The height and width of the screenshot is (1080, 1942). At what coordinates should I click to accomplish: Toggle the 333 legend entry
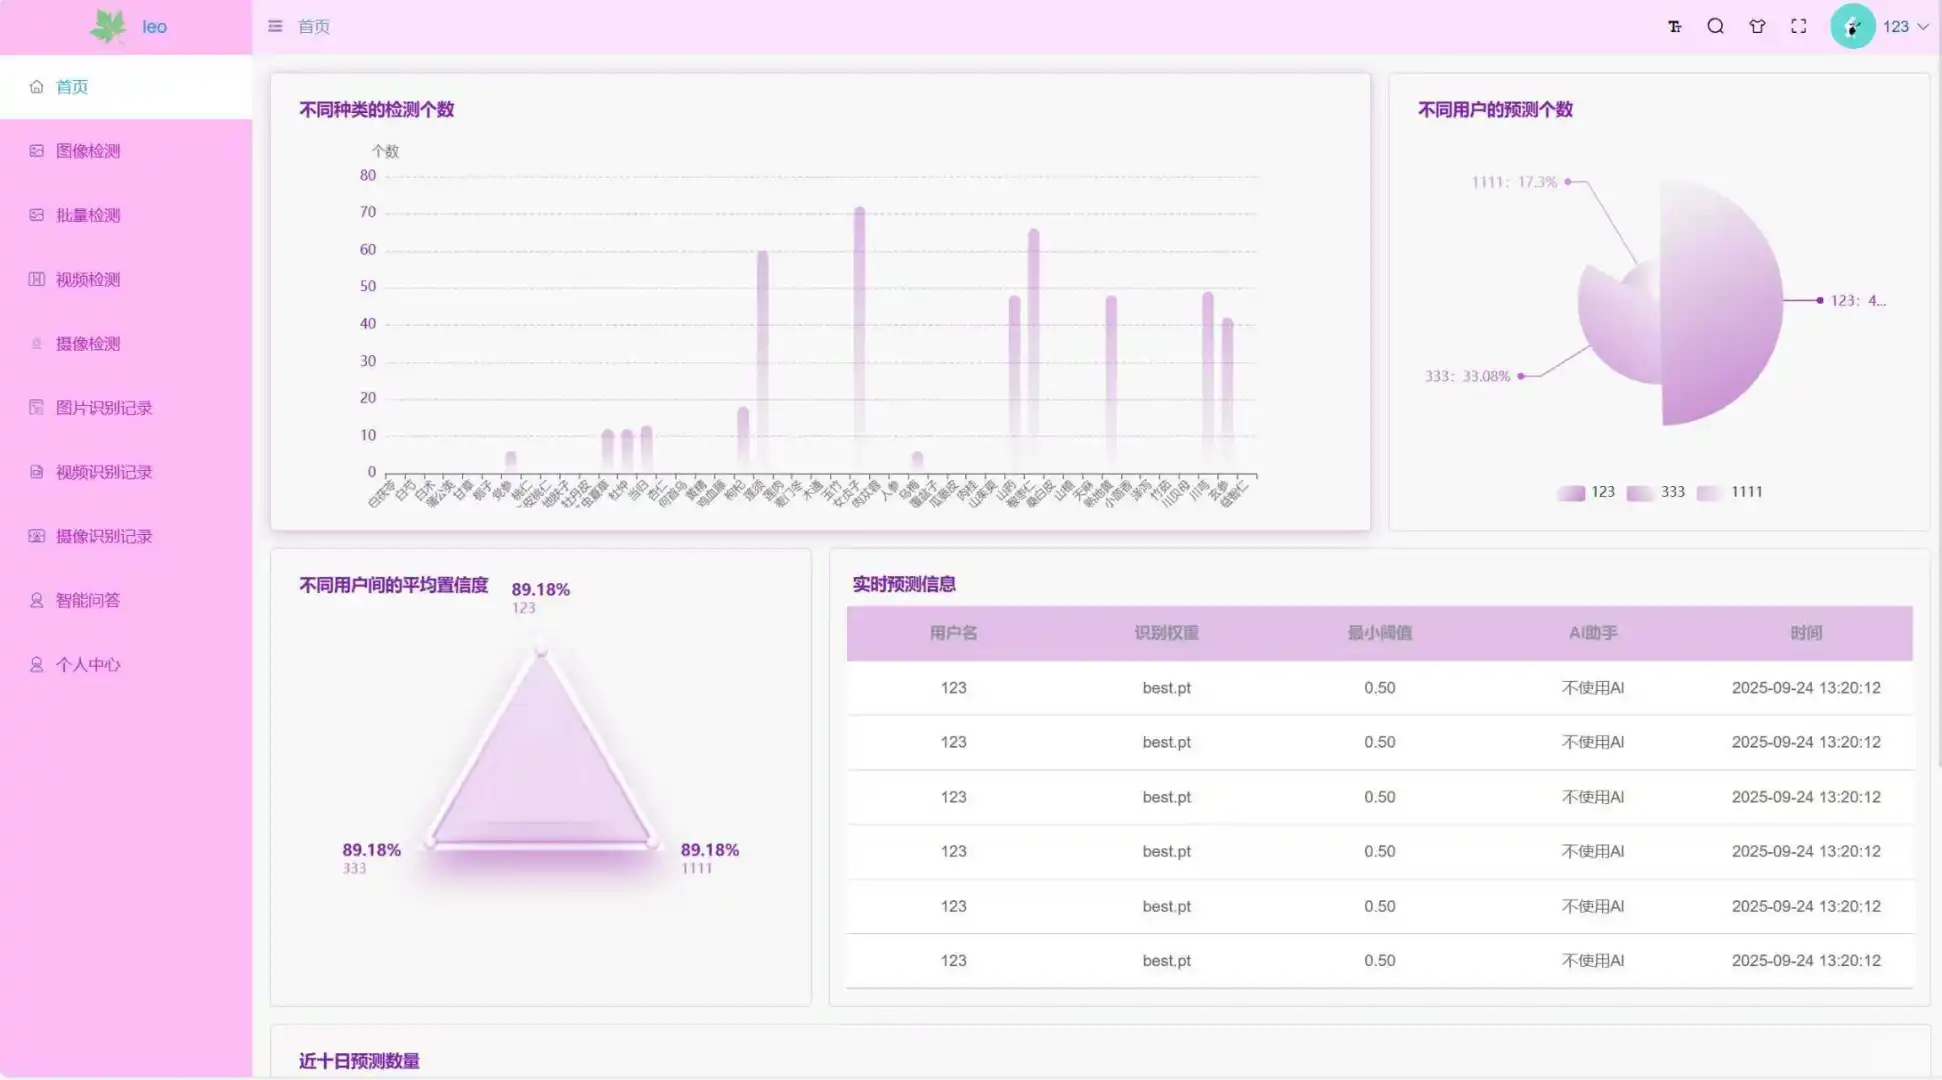(x=1655, y=492)
